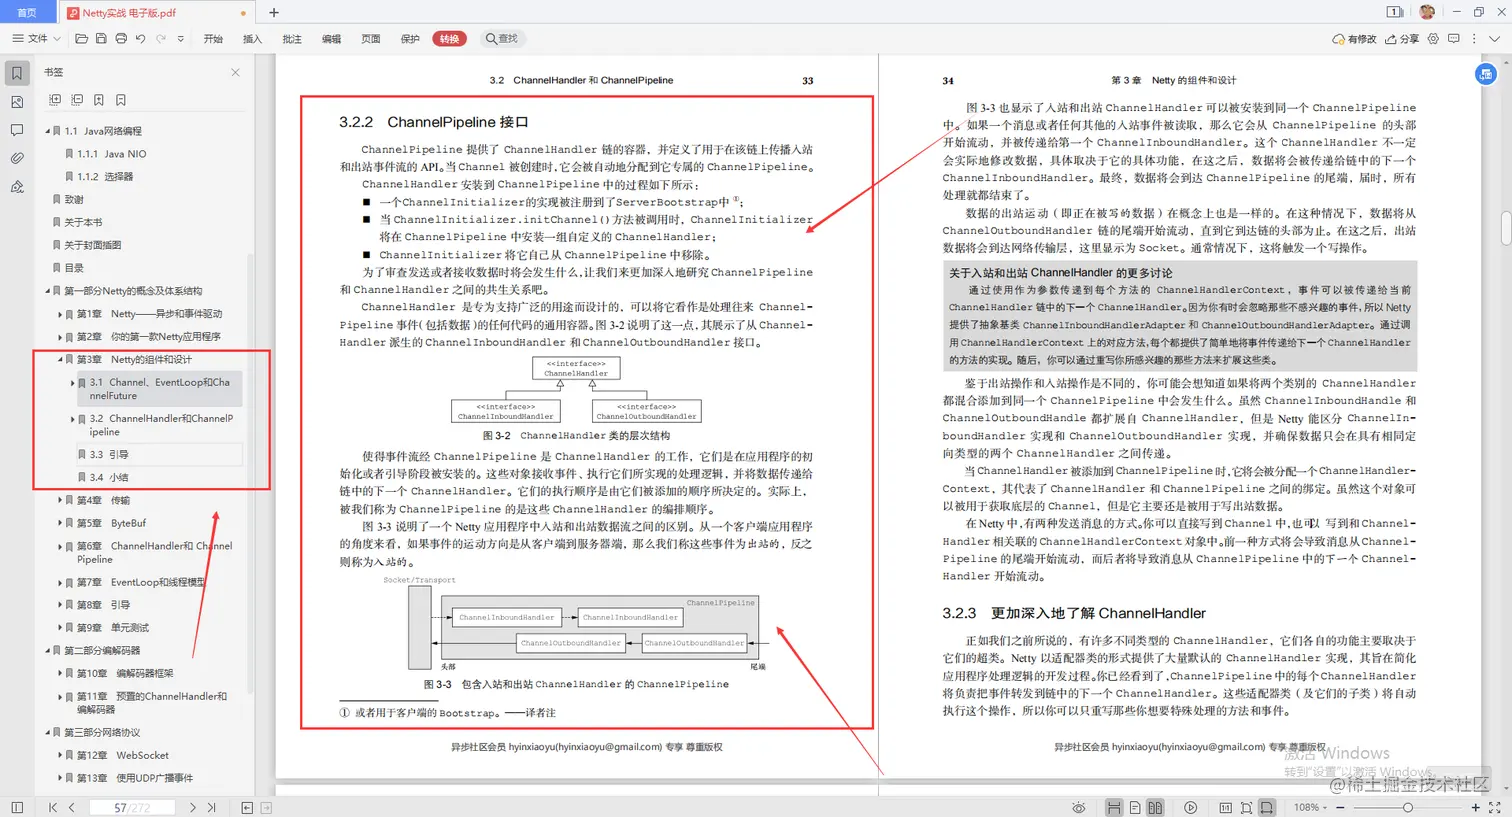Open the zoom percentage dropdown showing 108%
The image size is (1512, 817).
pos(1311,808)
